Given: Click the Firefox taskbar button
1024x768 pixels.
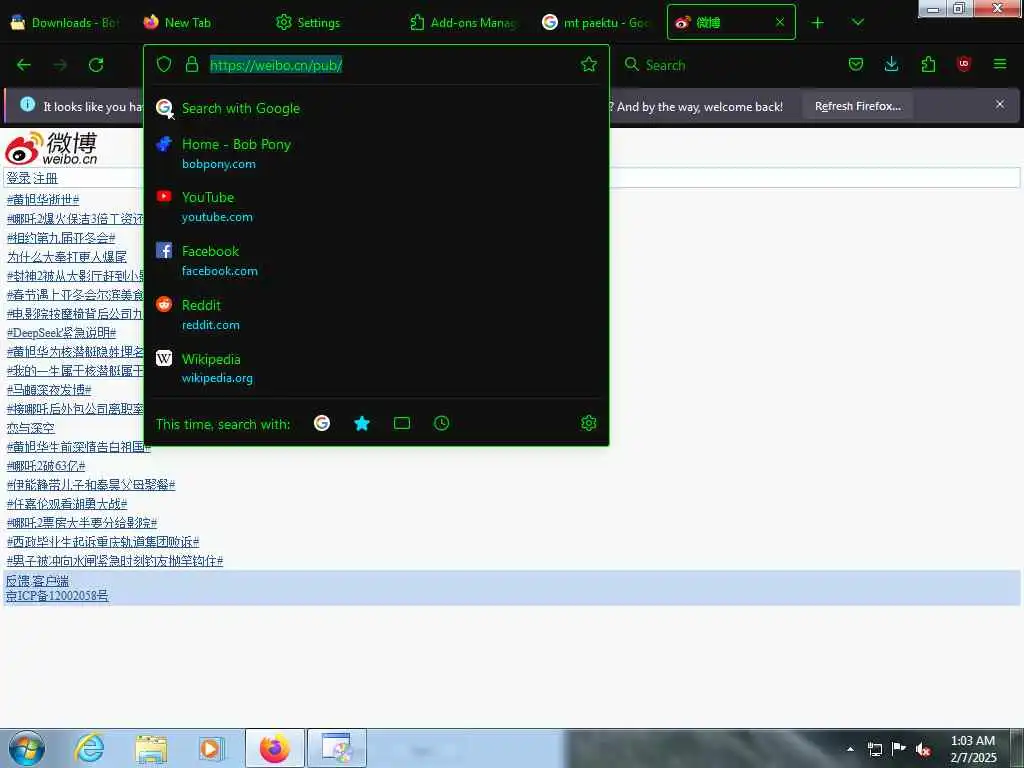Looking at the screenshot, I should click(x=275, y=748).
